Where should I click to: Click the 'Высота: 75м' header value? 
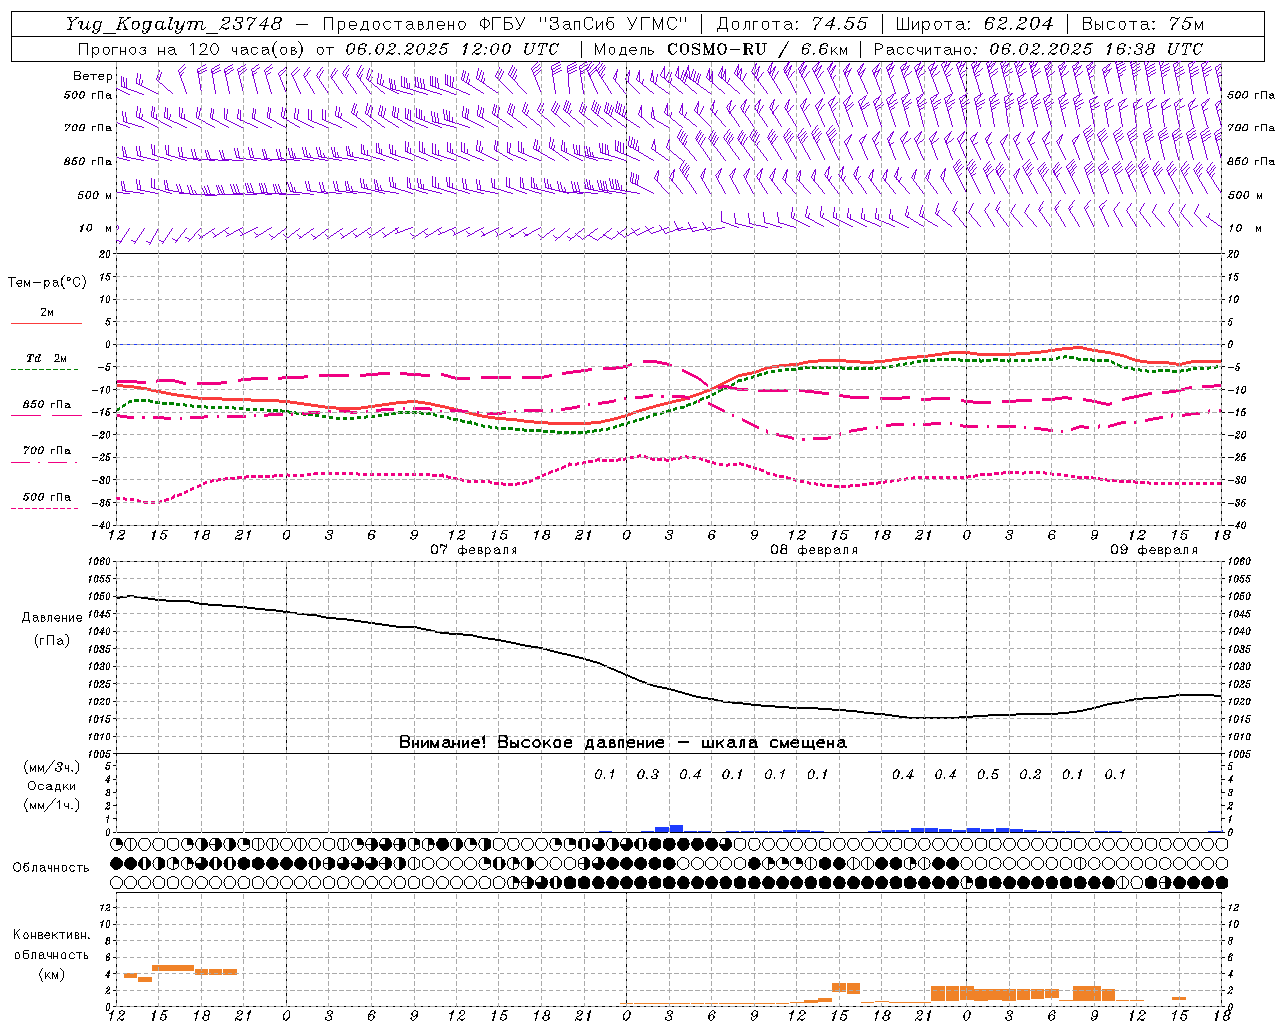point(1142,24)
